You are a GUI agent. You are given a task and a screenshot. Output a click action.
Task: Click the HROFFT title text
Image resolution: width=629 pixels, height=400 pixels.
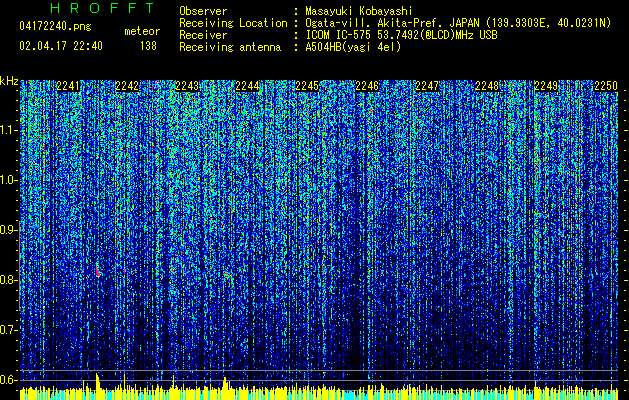click(x=102, y=8)
